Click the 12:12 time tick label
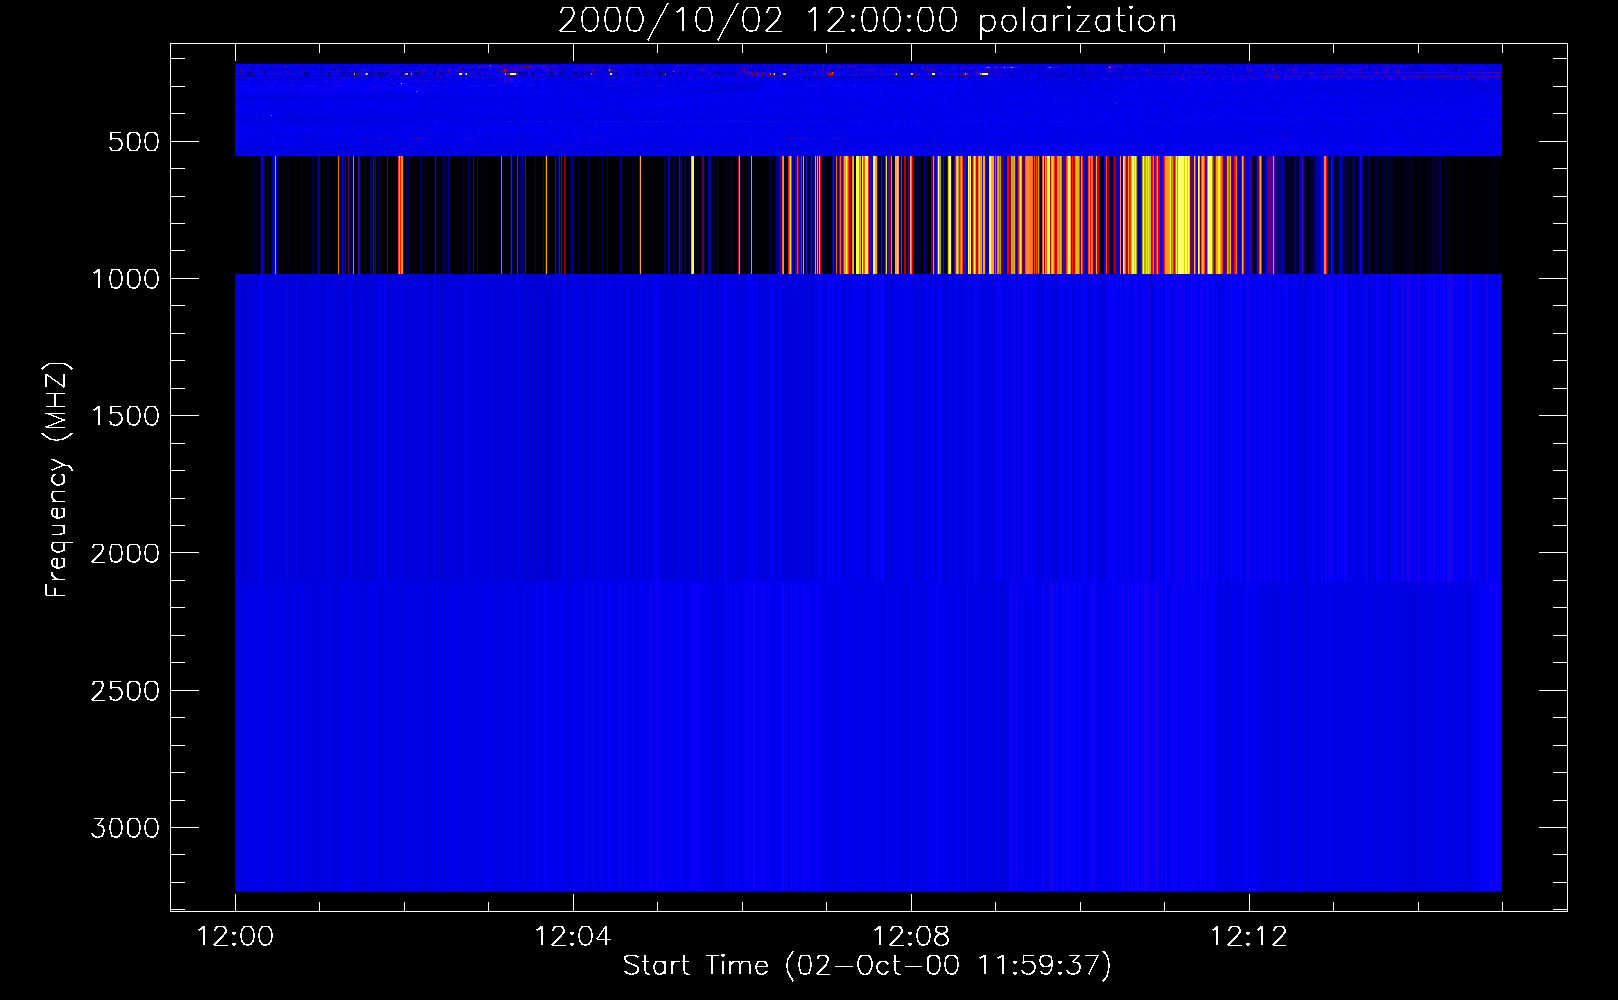1618x1000 pixels. (1249, 937)
